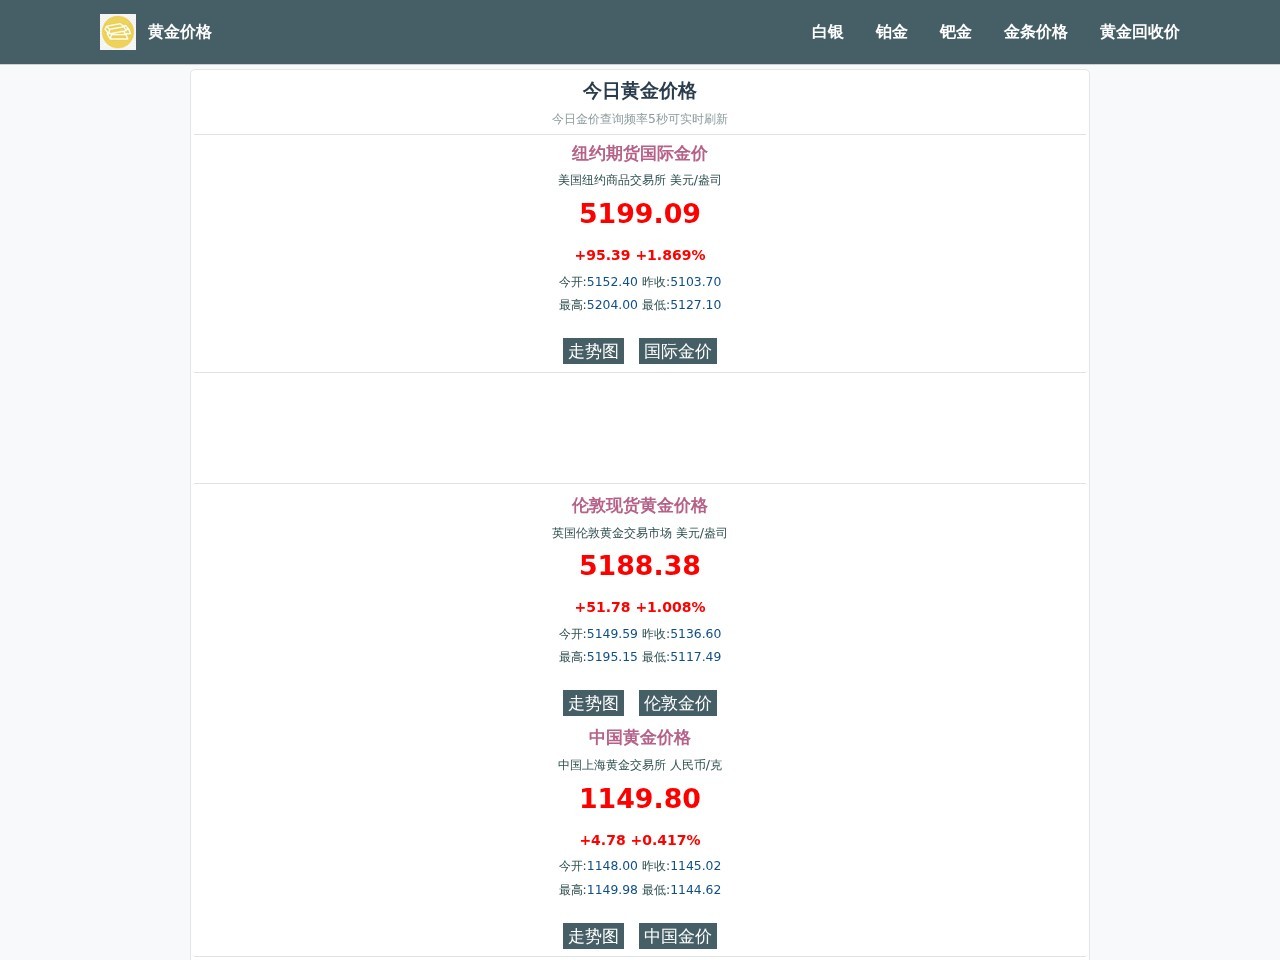The width and height of the screenshot is (1280, 960).
Task: Click 走势图 under the London spot gold price
Action: pyautogui.click(x=592, y=703)
